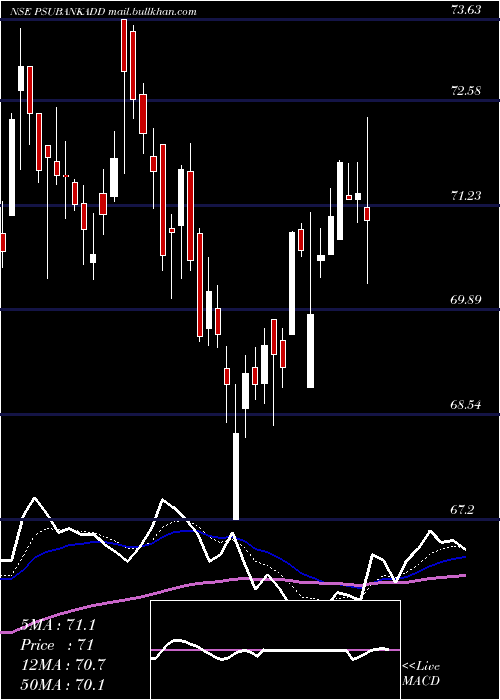Image resolution: width=500 pixels, height=700 pixels.
Task: Click the 67.2 price level label
Action: click(461, 509)
